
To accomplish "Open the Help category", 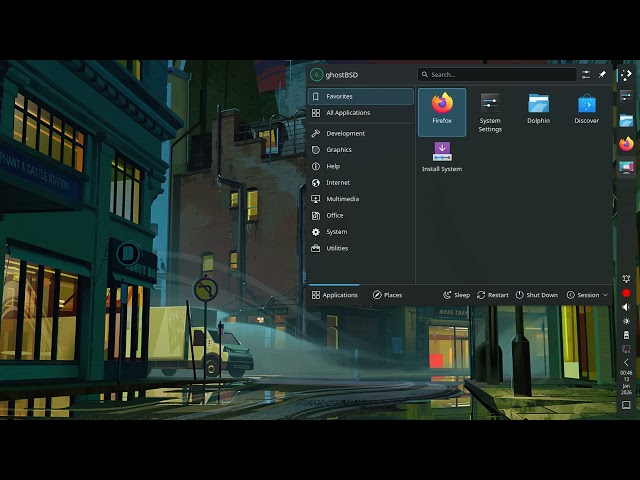I will [x=360, y=166].
